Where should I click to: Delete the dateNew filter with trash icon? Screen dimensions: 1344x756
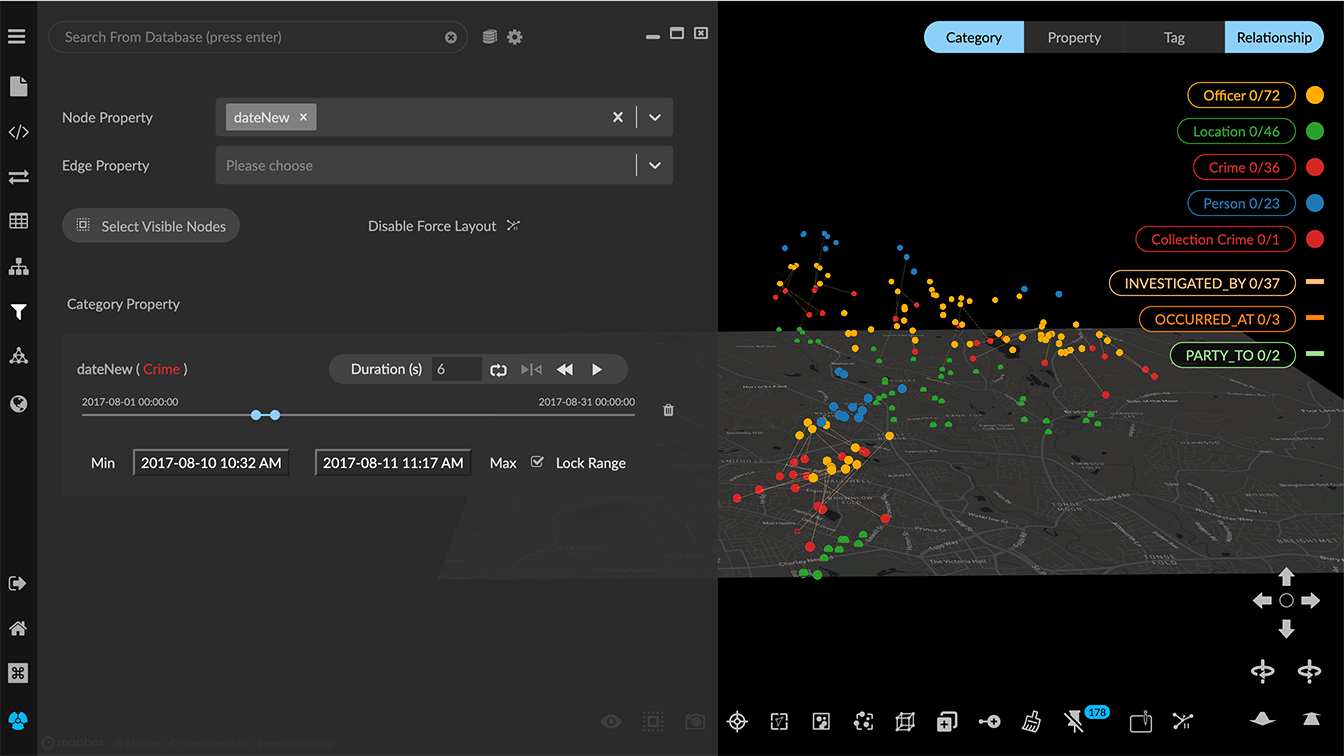pyautogui.click(x=669, y=410)
